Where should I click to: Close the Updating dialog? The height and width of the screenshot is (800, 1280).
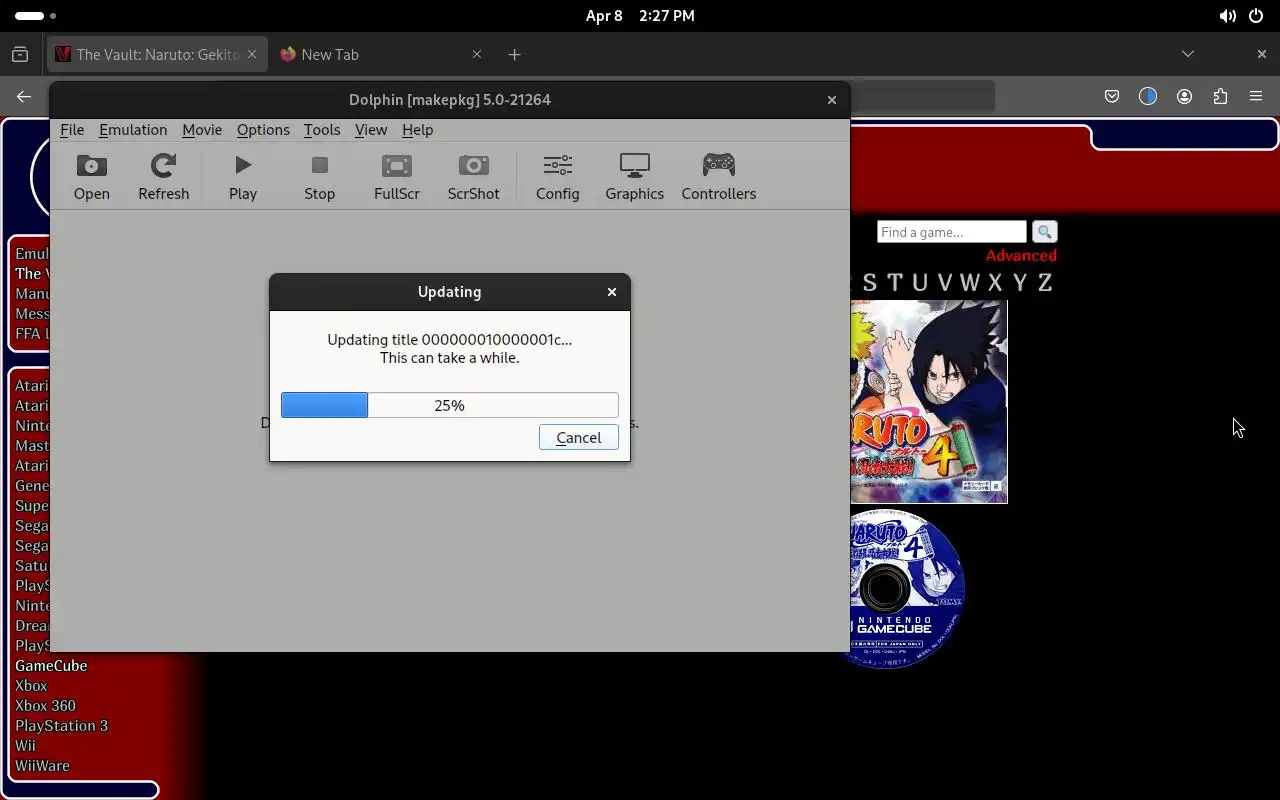point(612,292)
